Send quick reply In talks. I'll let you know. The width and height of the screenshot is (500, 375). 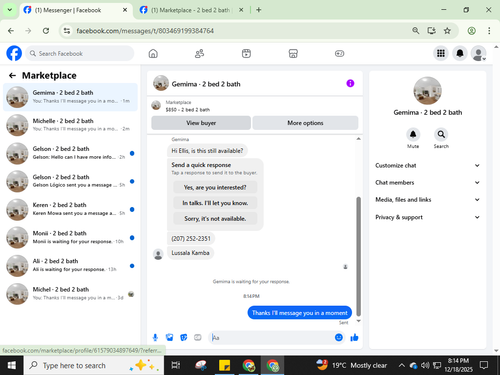[x=215, y=203]
